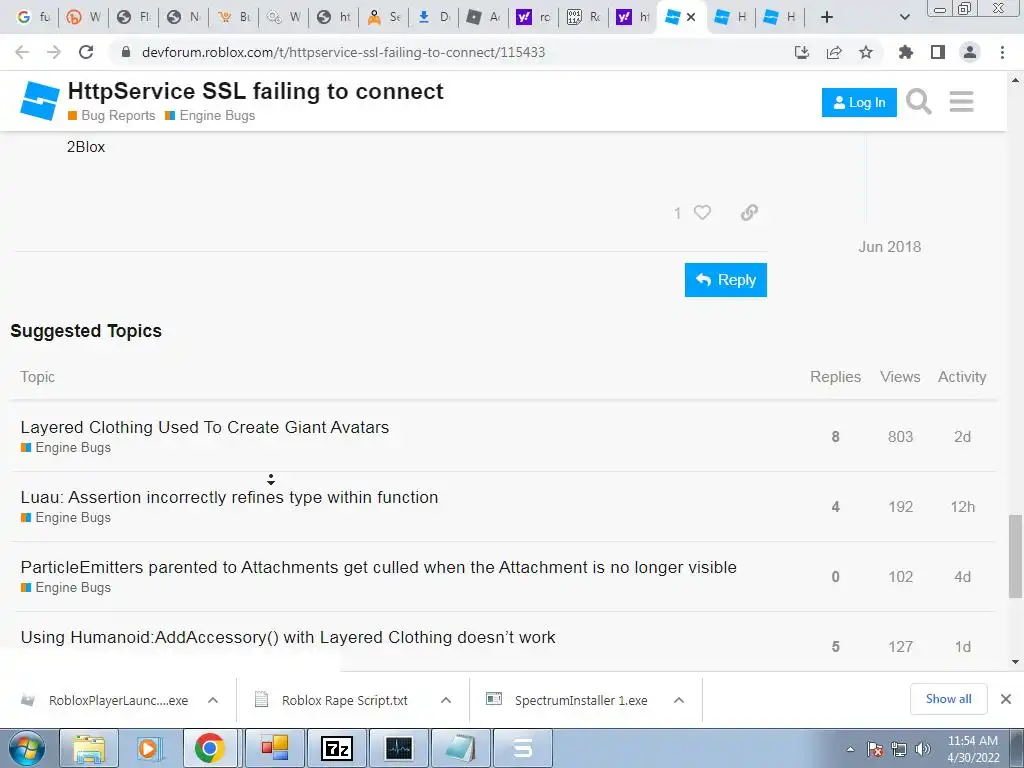Open the media player taskbar icon
The height and width of the screenshot is (768, 1024).
[149, 748]
